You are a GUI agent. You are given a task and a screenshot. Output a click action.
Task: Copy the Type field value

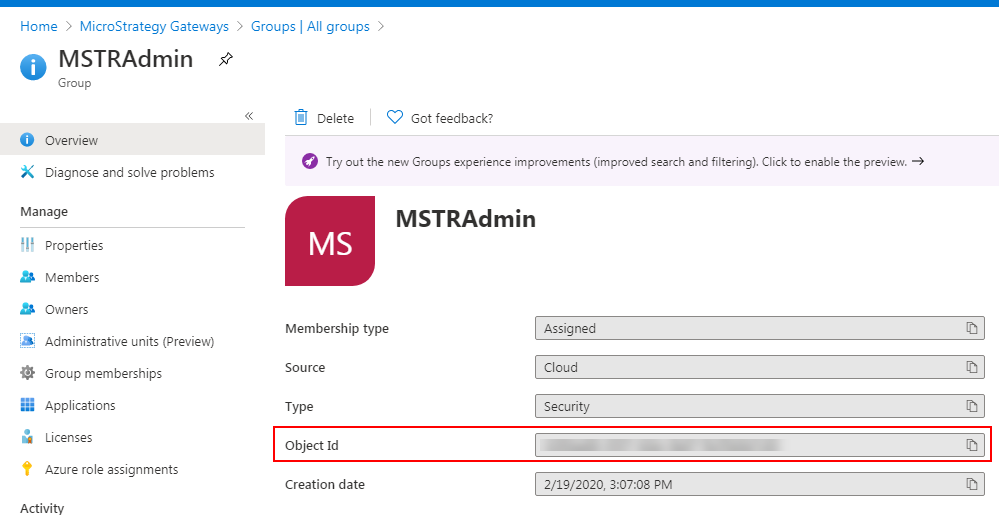971,406
